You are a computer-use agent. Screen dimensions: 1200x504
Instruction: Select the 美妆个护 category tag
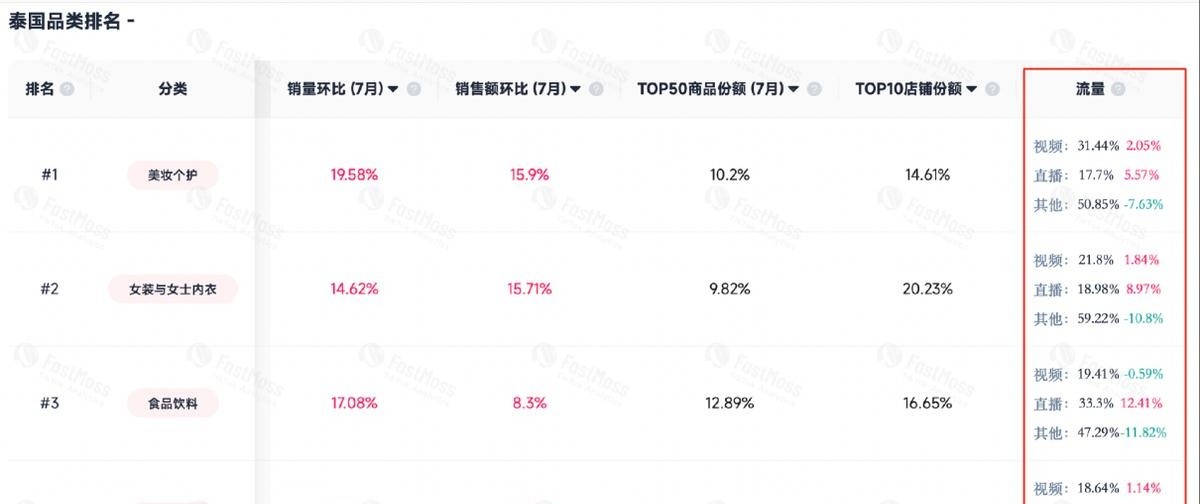pyautogui.click(x=172, y=175)
